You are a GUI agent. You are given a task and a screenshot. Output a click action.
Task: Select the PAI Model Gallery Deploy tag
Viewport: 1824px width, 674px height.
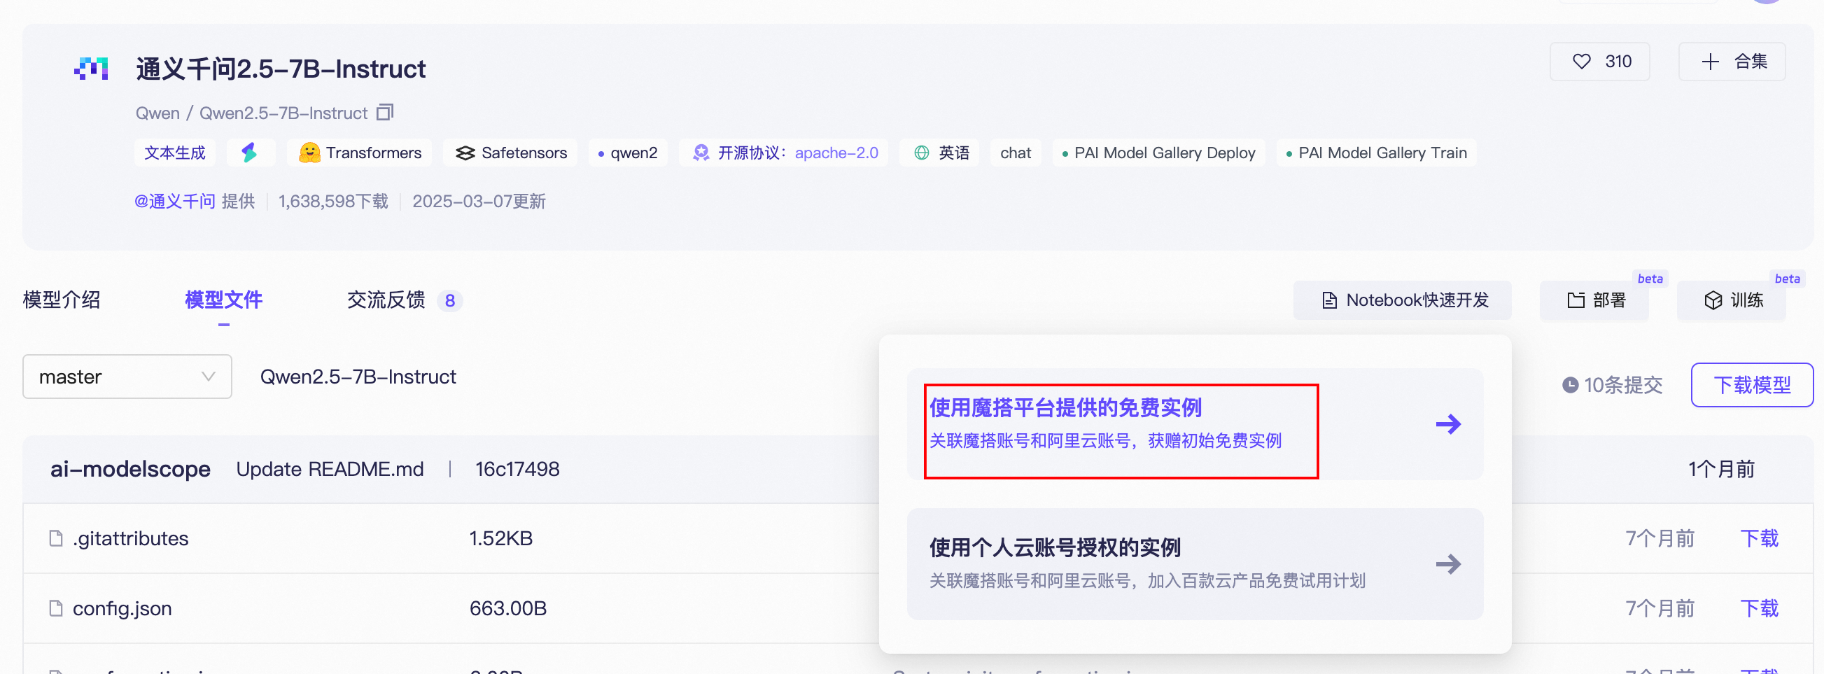[x=1159, y=153]
